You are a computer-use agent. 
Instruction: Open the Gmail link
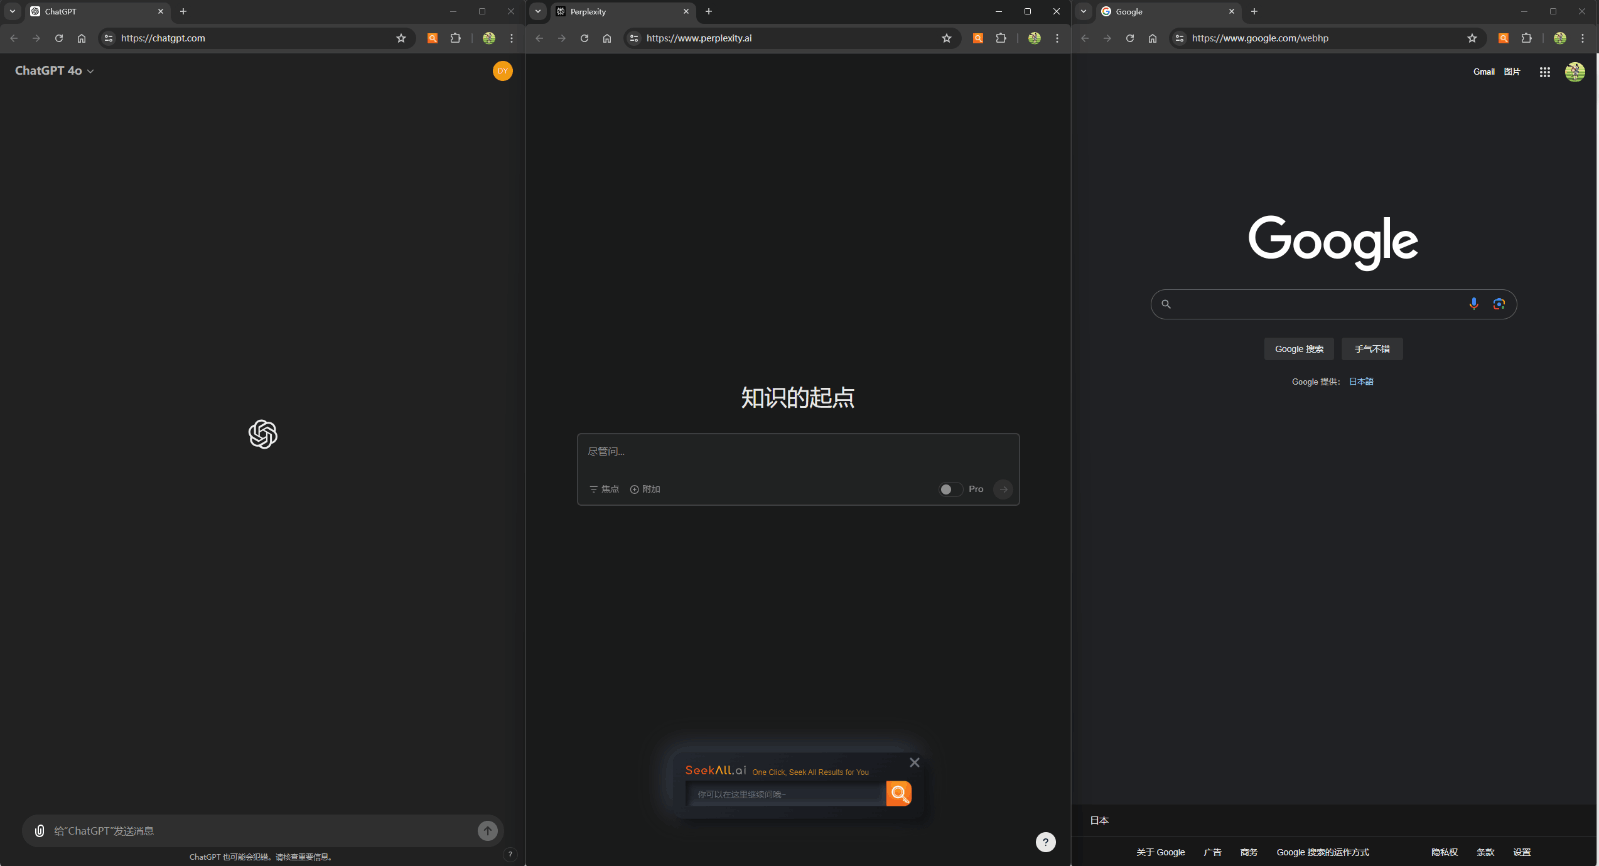tap(1484, 72)
